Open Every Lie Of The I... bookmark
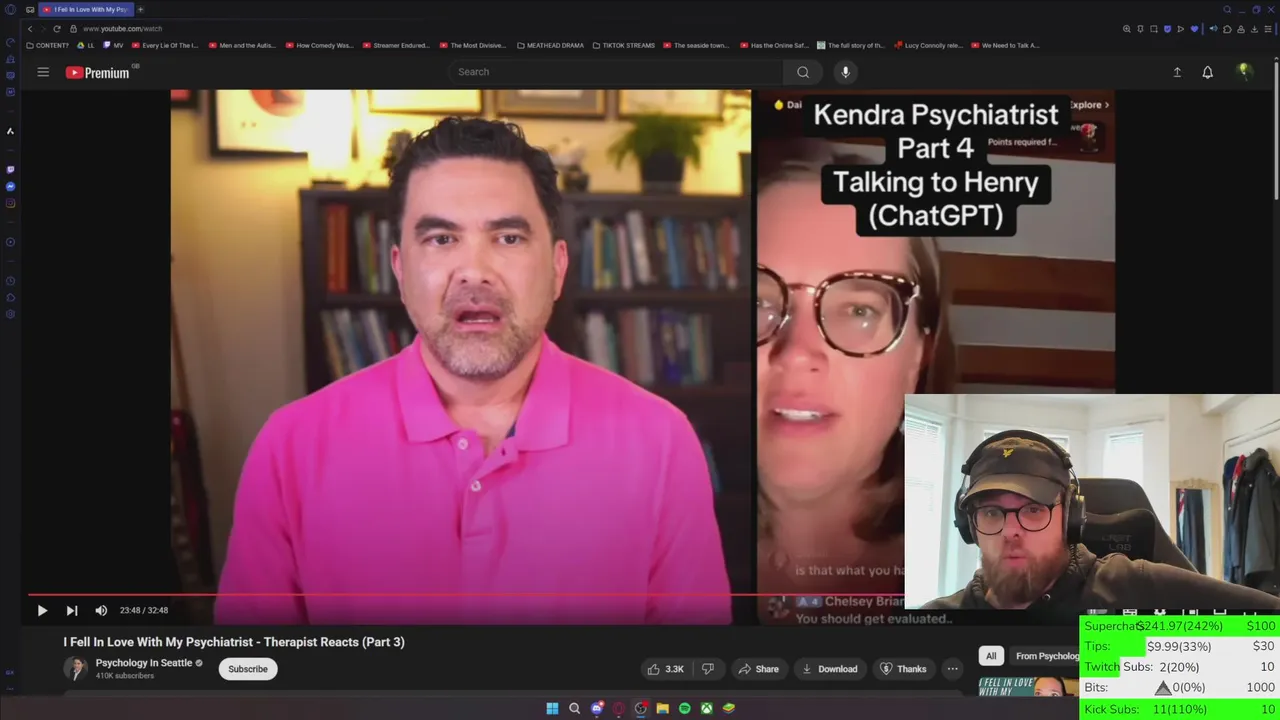This screenshot has width=1280, height=720. click(165, 45)
